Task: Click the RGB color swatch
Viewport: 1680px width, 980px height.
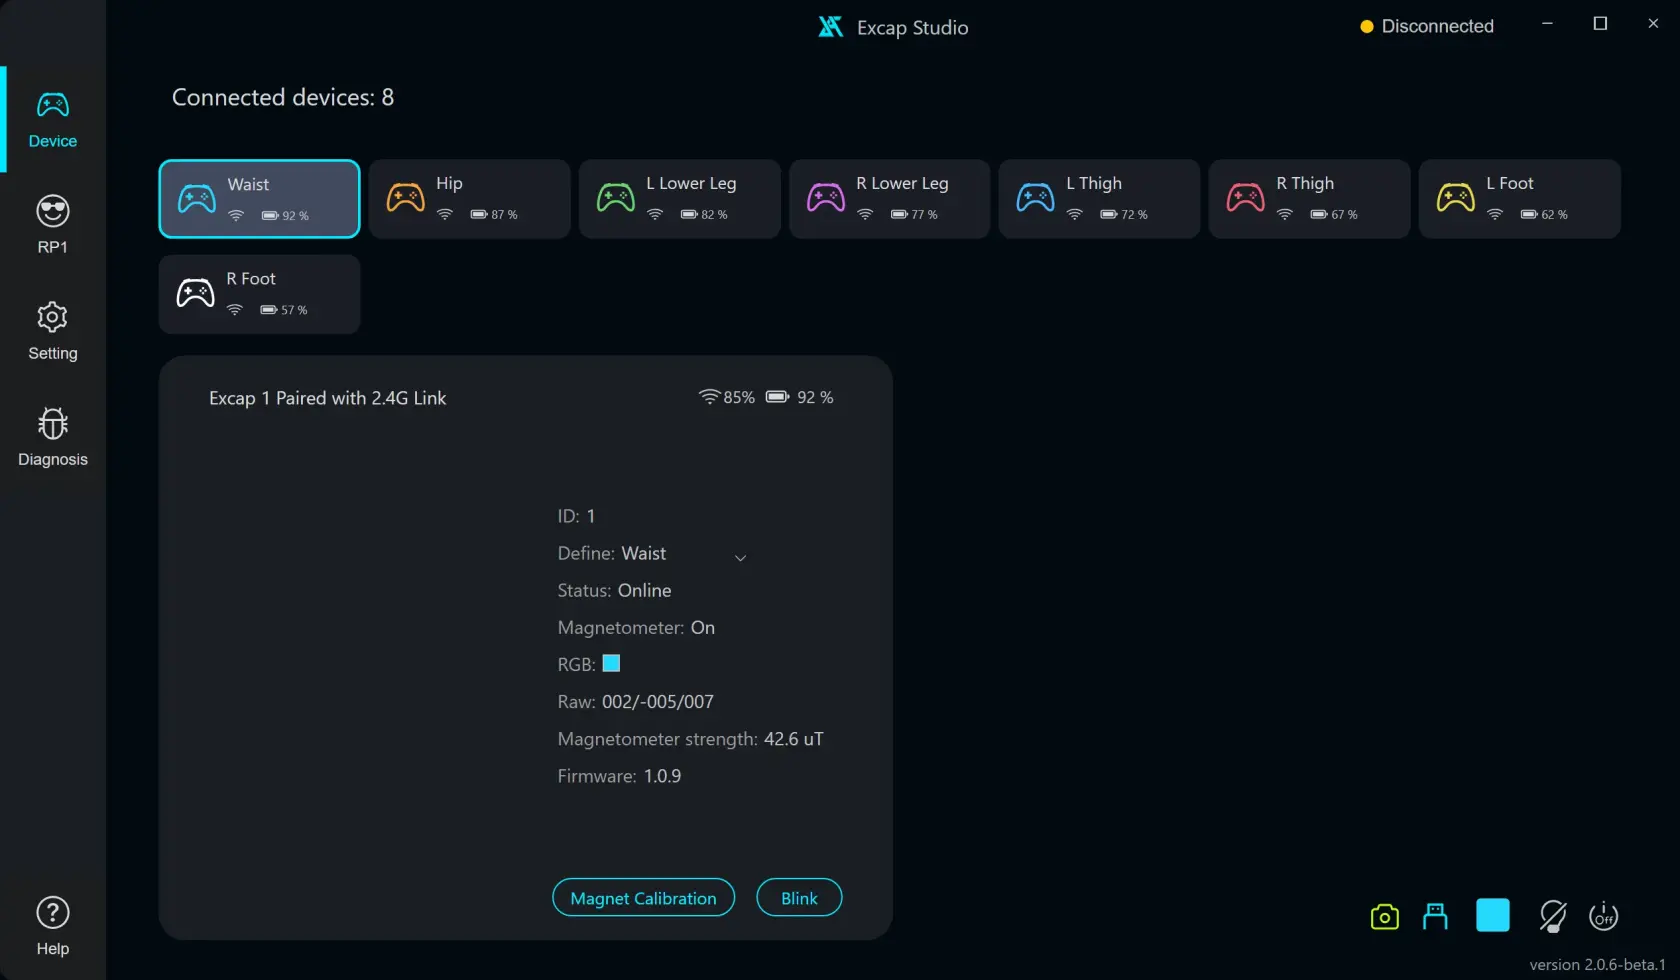Action: [x=611, y=663]
